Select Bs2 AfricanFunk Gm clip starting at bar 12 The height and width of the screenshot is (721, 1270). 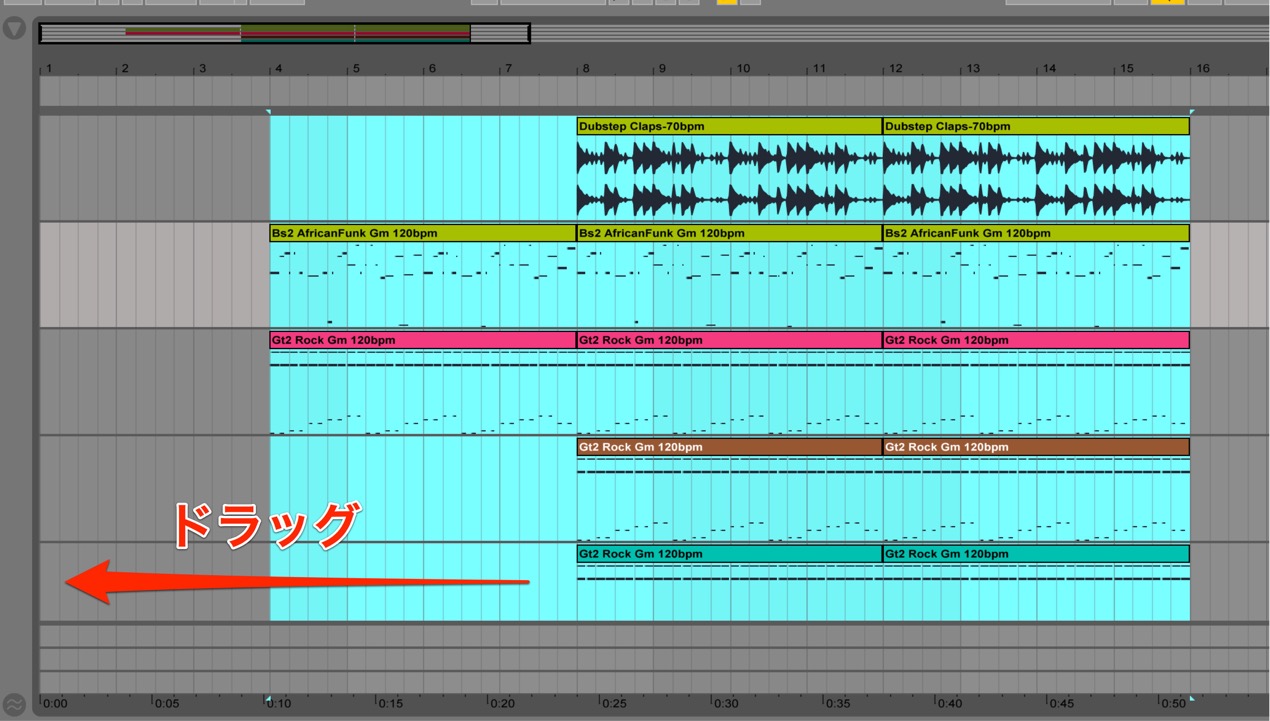click(1036, 233)
